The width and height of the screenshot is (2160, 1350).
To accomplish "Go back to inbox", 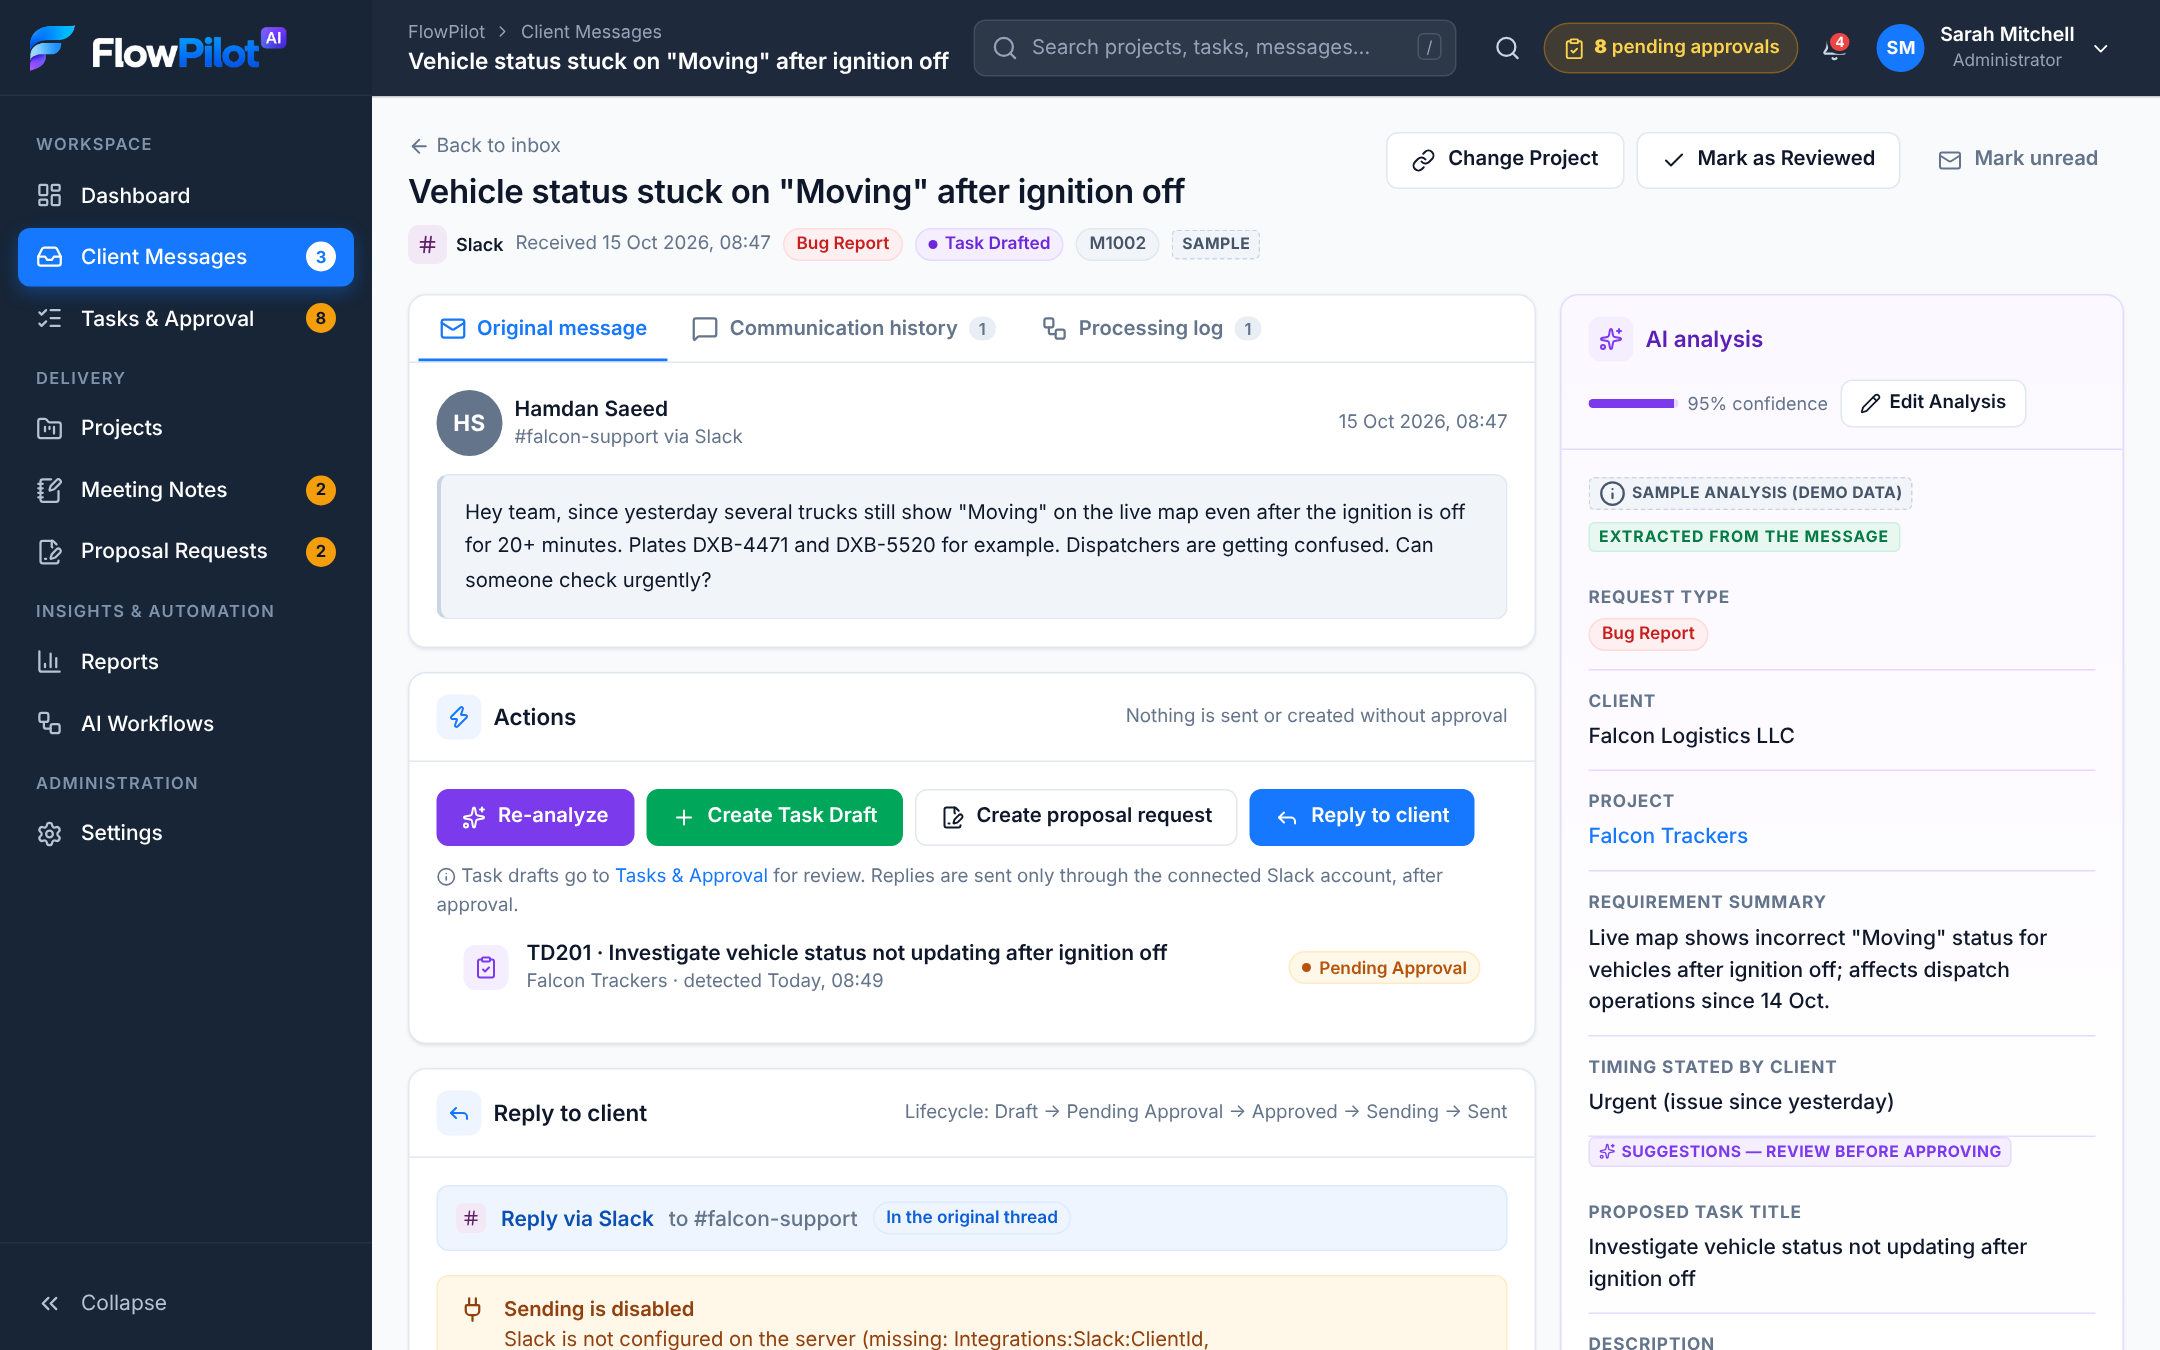I will [x=486, y=145].
